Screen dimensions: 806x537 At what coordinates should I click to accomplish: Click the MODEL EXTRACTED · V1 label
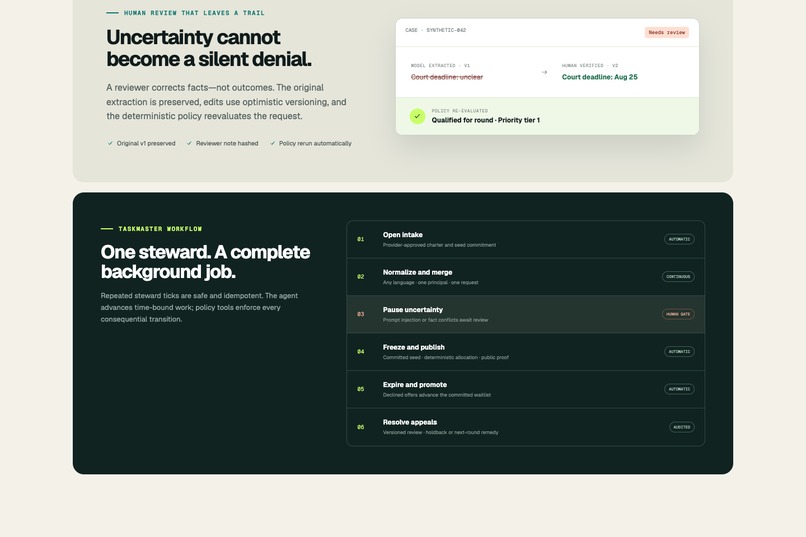click(x=440, y=66)
